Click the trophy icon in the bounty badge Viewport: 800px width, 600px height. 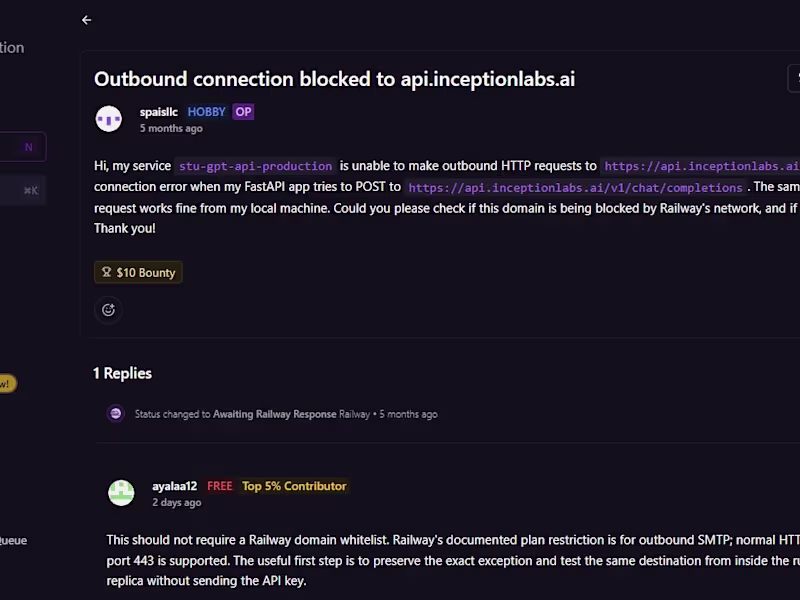pos(106,272)
